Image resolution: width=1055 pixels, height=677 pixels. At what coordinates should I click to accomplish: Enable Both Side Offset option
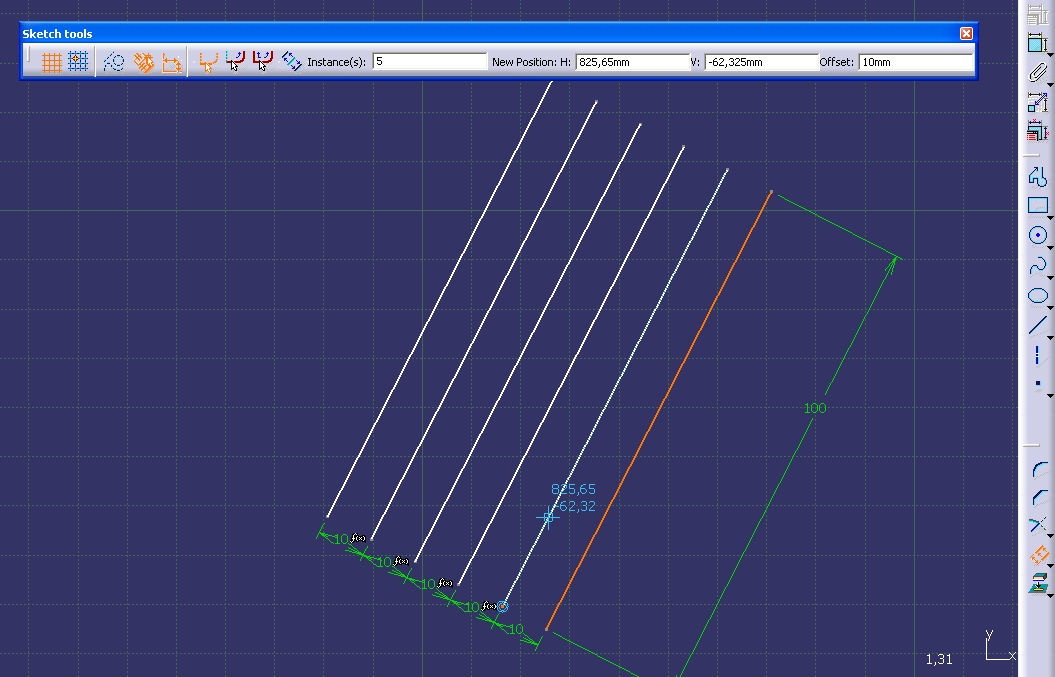[x=291, y=61]
